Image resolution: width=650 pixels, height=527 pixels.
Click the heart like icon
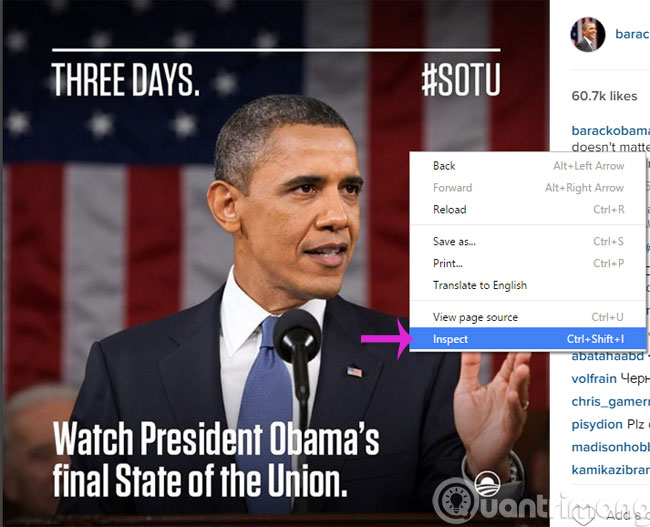(x=583, y=515)
